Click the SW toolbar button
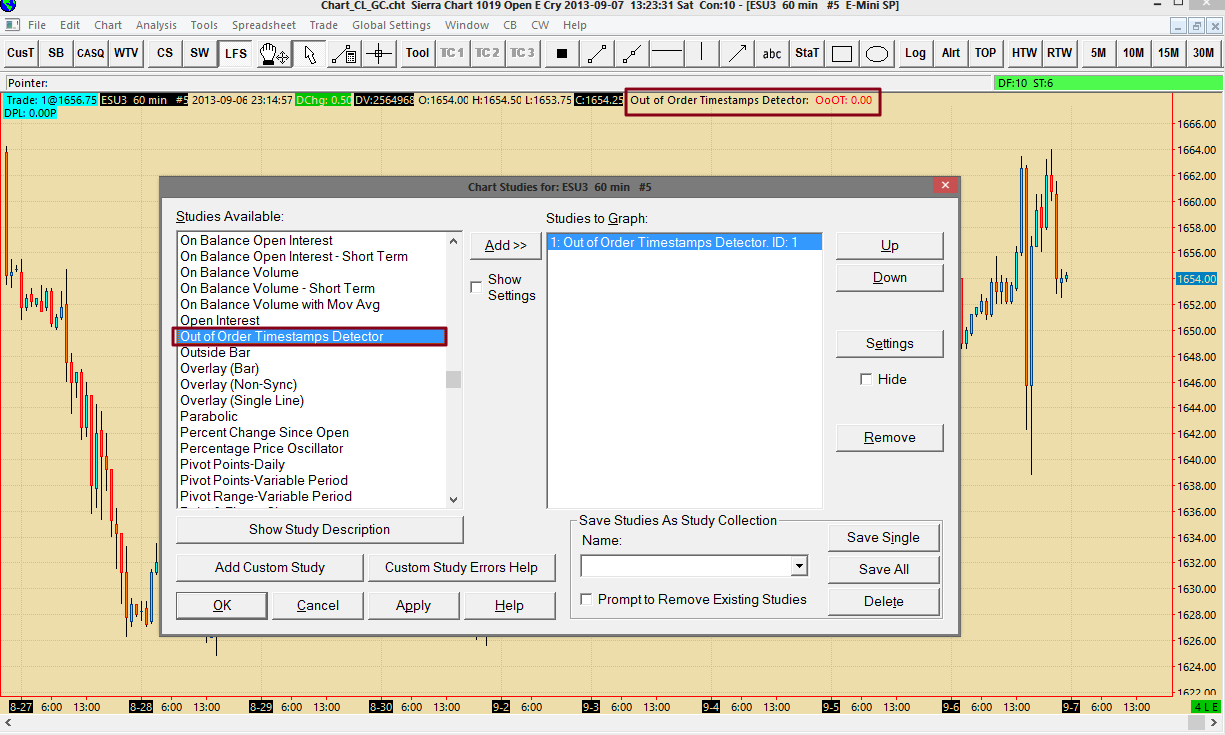This screenshot has height=735, width=1225. pyautogui.click(x=200, y=53)
